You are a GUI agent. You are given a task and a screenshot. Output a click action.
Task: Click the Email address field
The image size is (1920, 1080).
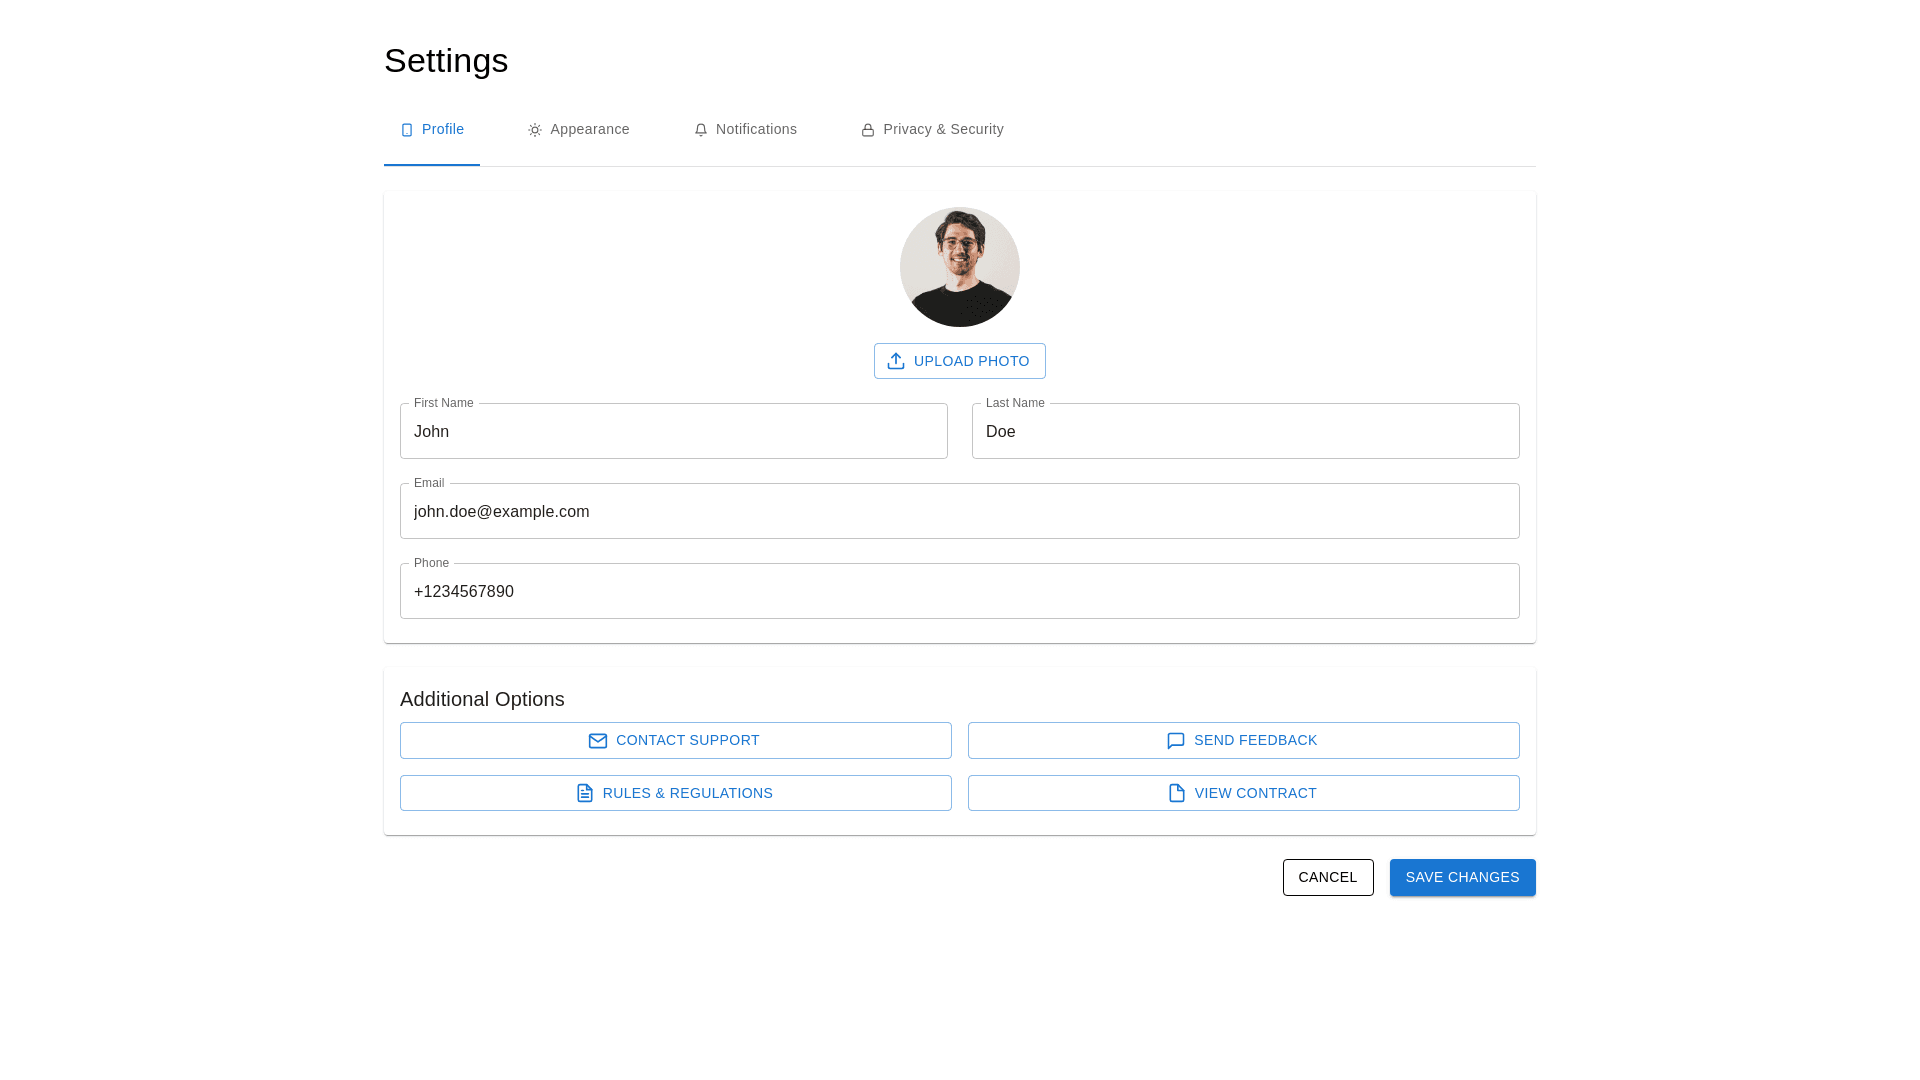[959, 512]
